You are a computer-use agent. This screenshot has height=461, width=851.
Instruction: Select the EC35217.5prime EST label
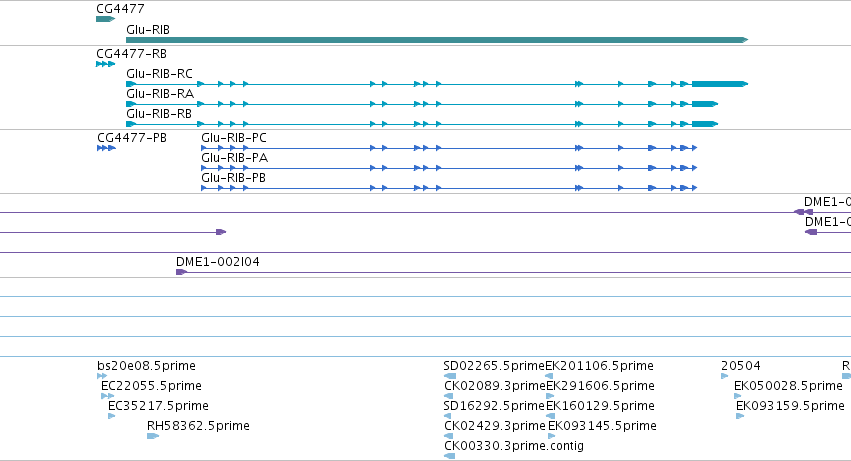[x=158, y=406]
